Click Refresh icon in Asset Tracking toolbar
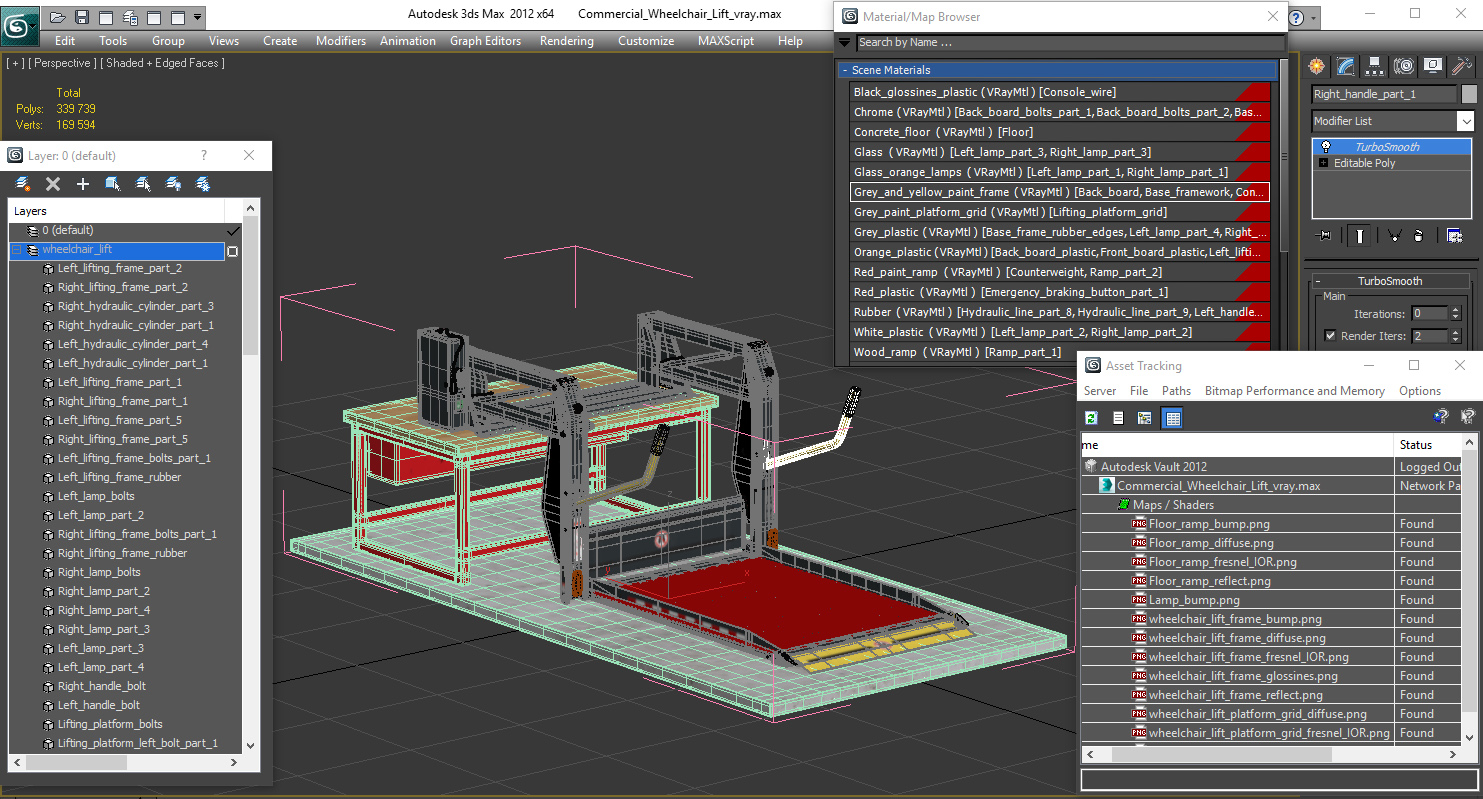 (x=1092, y=418)
